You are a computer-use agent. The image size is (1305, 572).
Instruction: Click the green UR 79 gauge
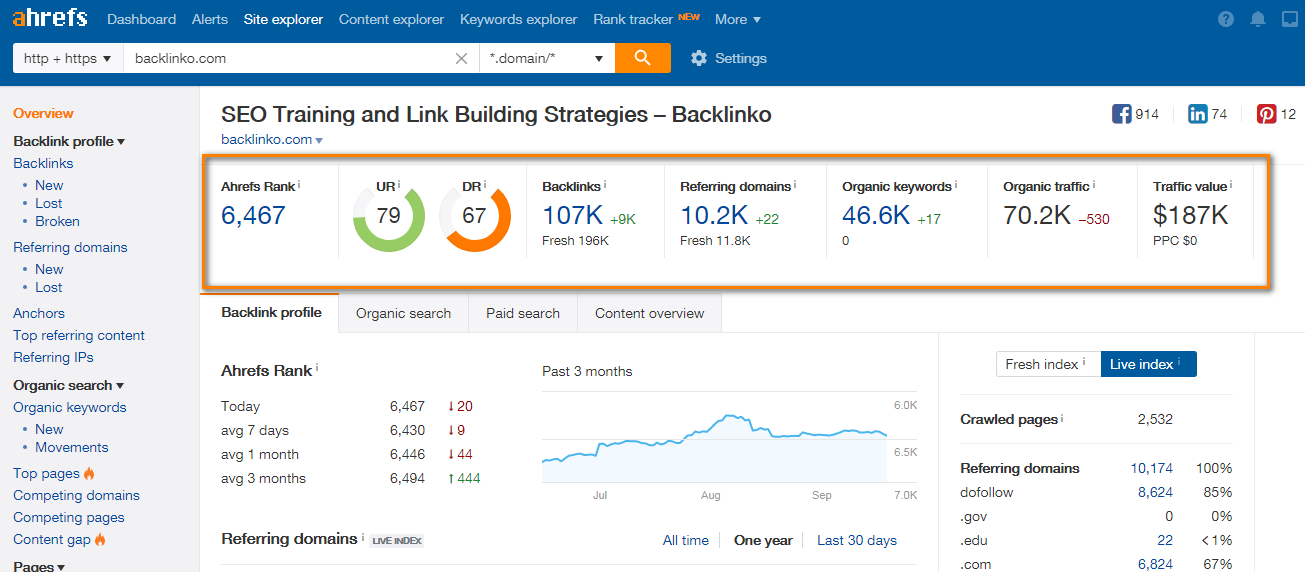[388, 216]
